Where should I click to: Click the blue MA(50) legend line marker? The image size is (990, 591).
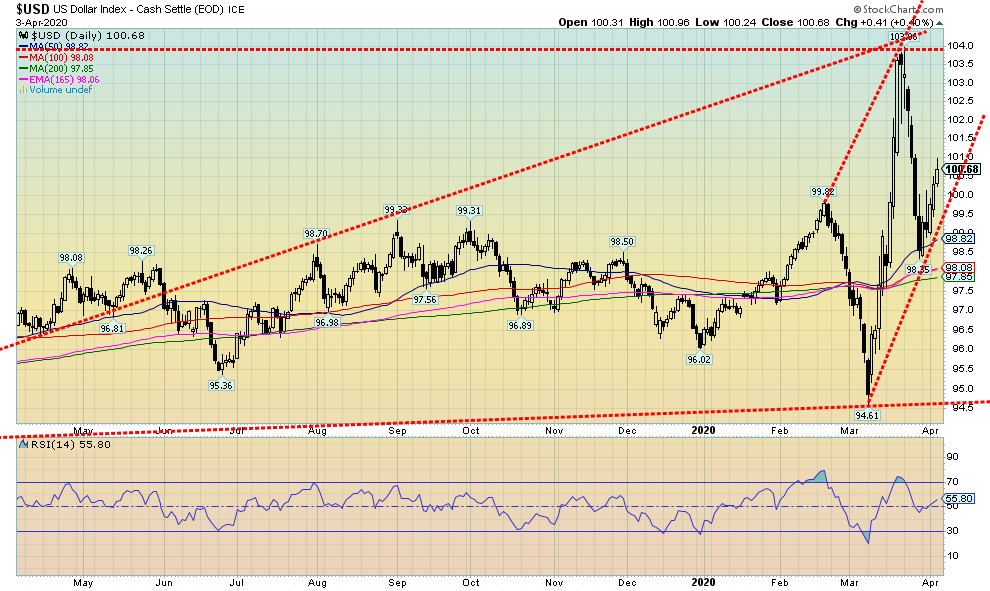pyautogui.click(x=22, y=48)
